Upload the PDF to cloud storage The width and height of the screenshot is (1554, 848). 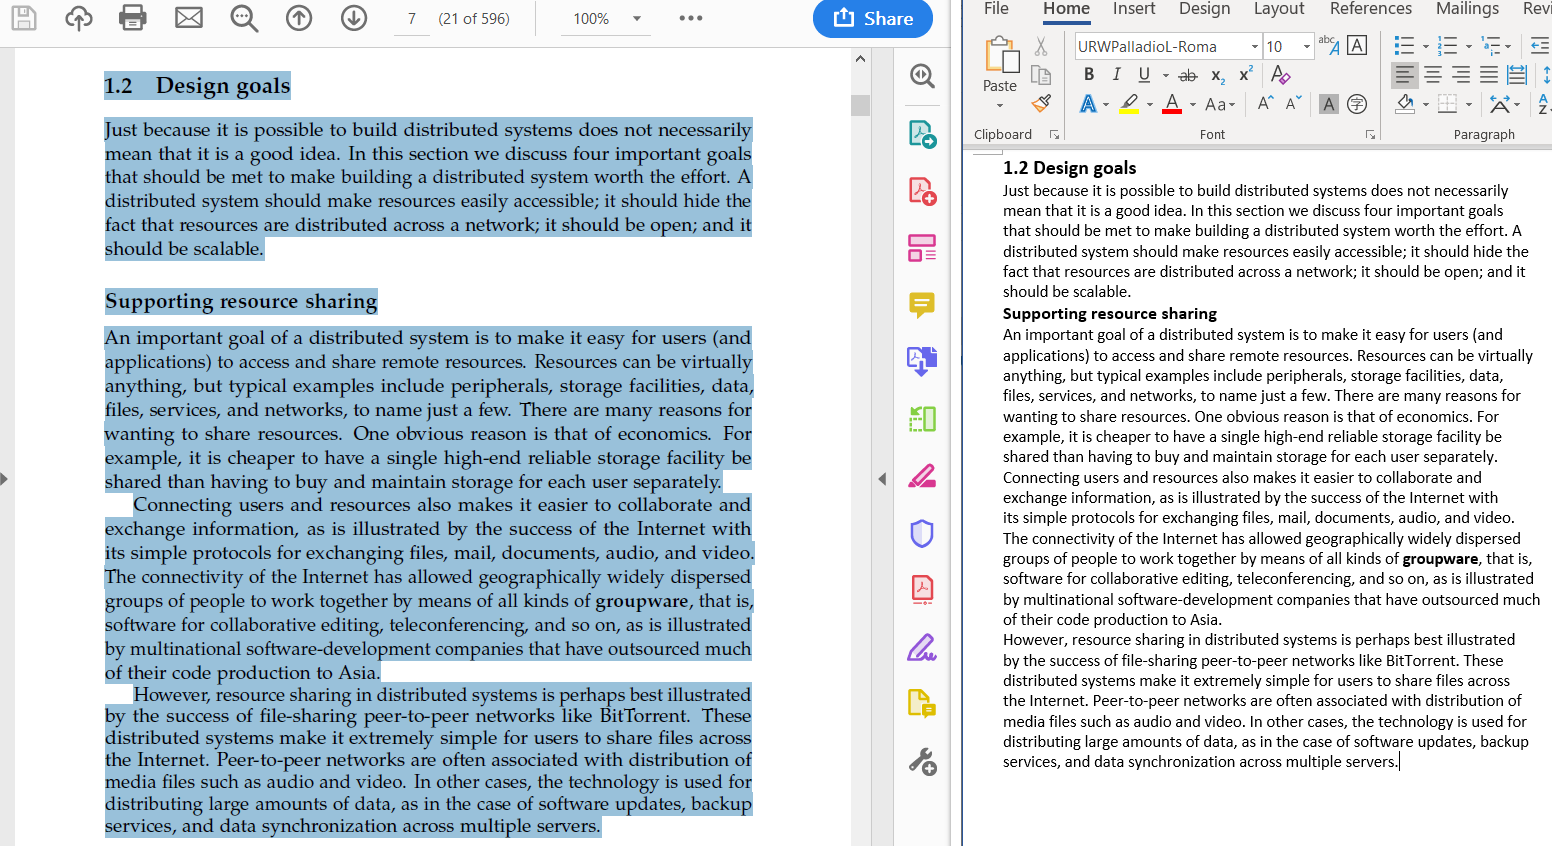tap(78, 17)
